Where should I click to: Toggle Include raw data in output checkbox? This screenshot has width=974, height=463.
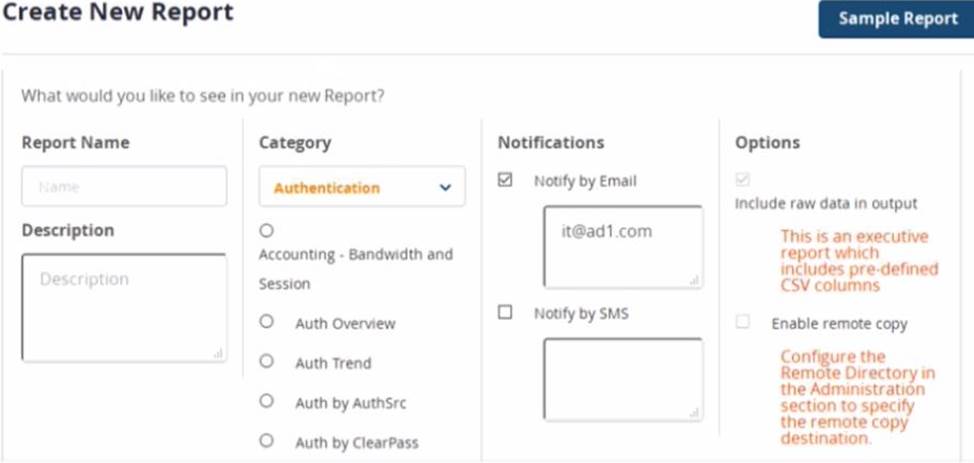pos(742,180)
